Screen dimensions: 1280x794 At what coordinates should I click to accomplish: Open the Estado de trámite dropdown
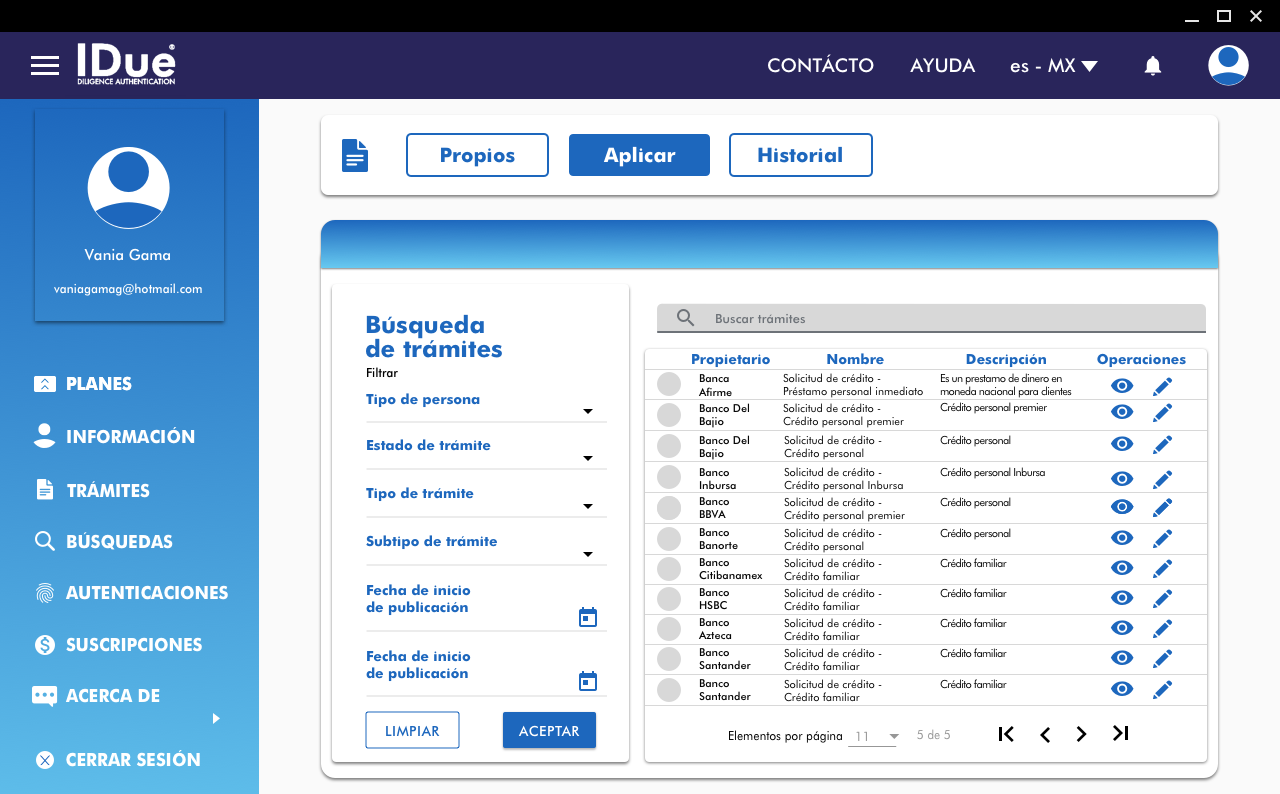point(588,458)
